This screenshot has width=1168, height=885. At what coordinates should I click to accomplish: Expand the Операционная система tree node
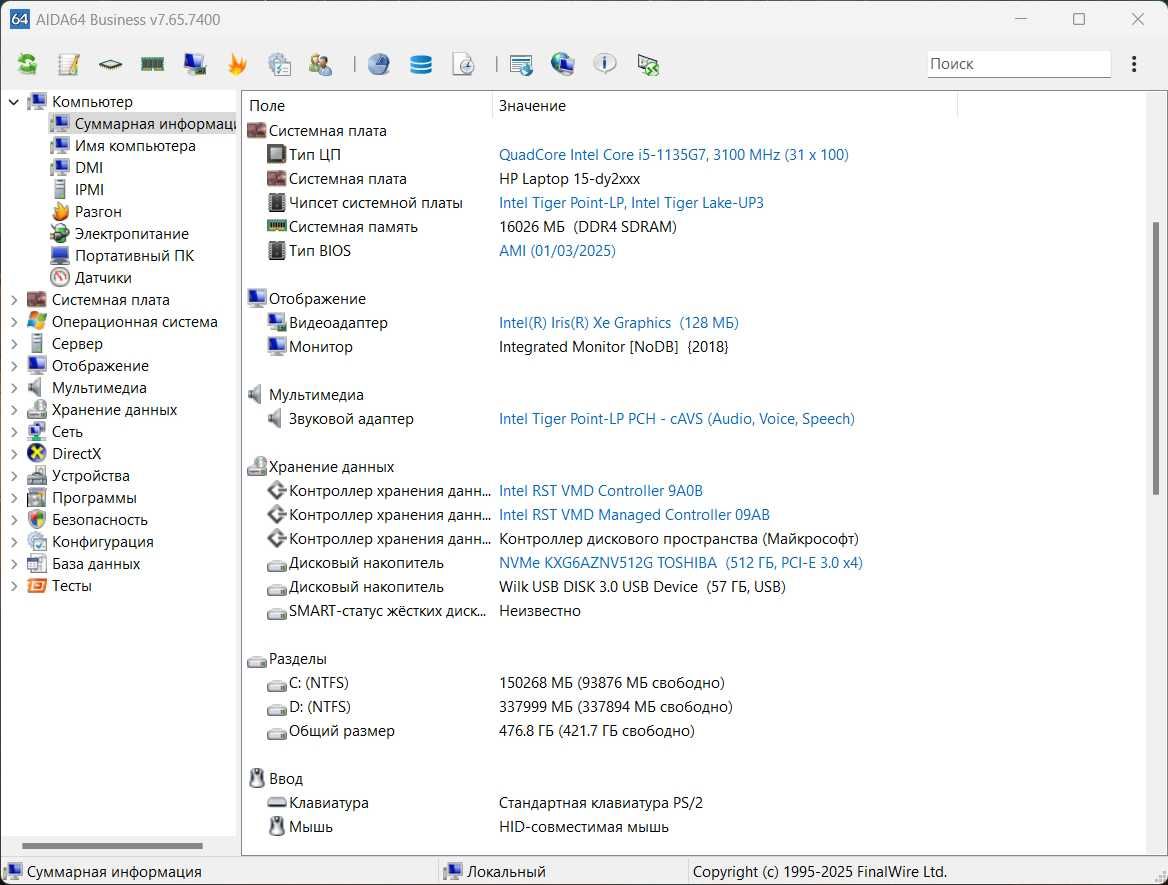[x=13, y=322]
